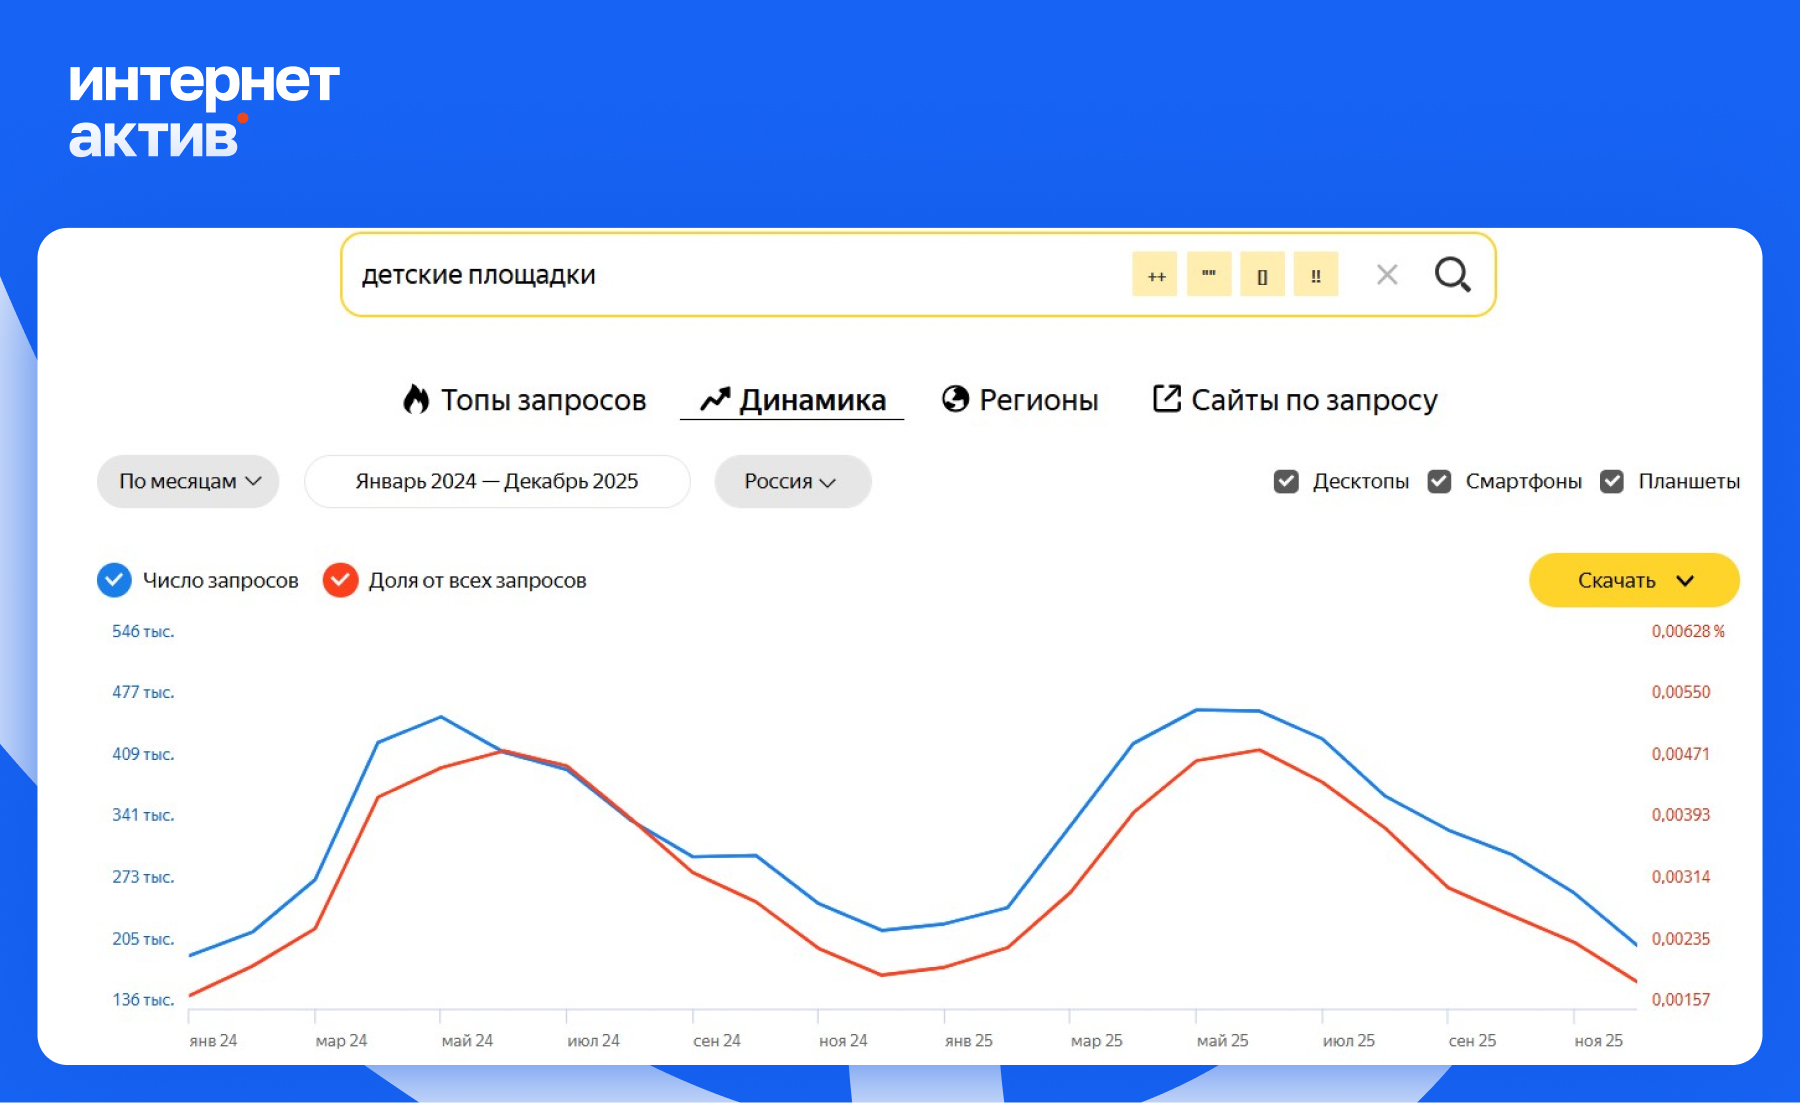
Task: Uncheck the Смартфоны checkbox
Action: click(1438, 481)
